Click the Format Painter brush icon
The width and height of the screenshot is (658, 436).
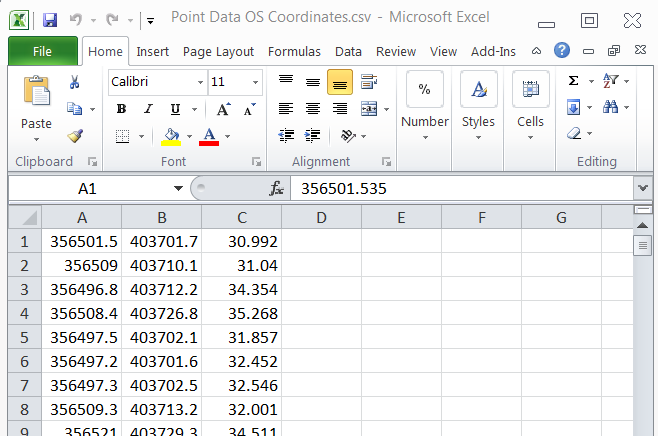coord(75,136)
